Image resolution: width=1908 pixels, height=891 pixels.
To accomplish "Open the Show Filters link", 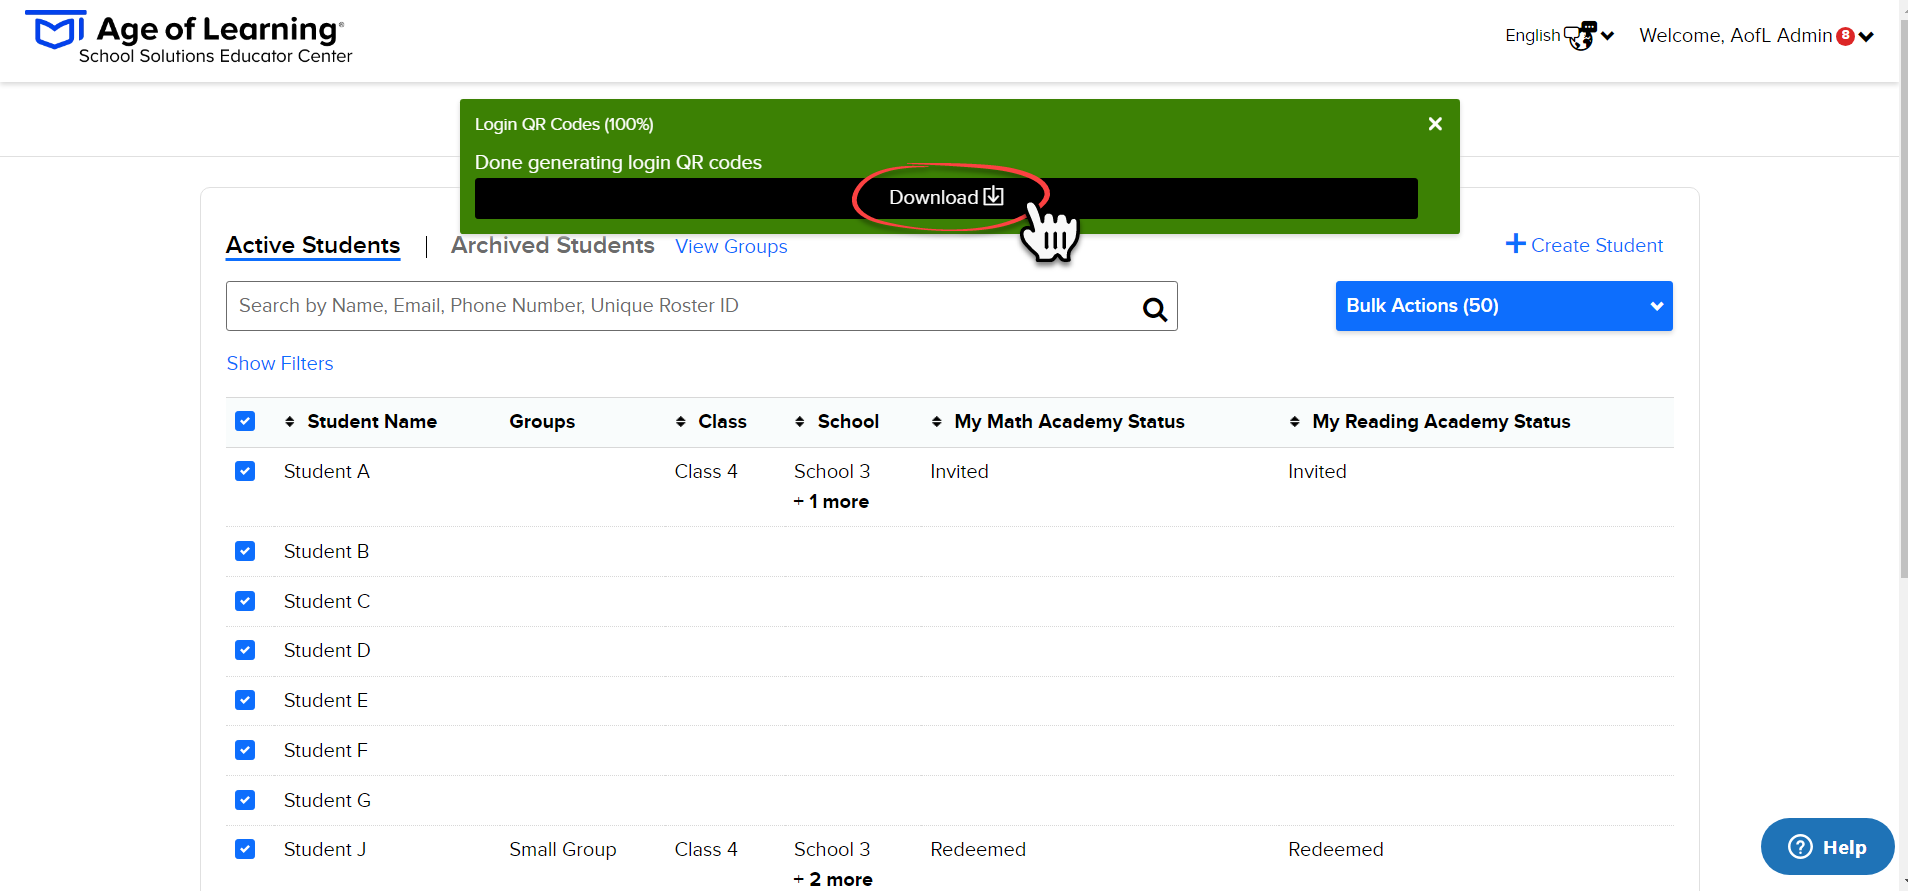I will (280, 364).
